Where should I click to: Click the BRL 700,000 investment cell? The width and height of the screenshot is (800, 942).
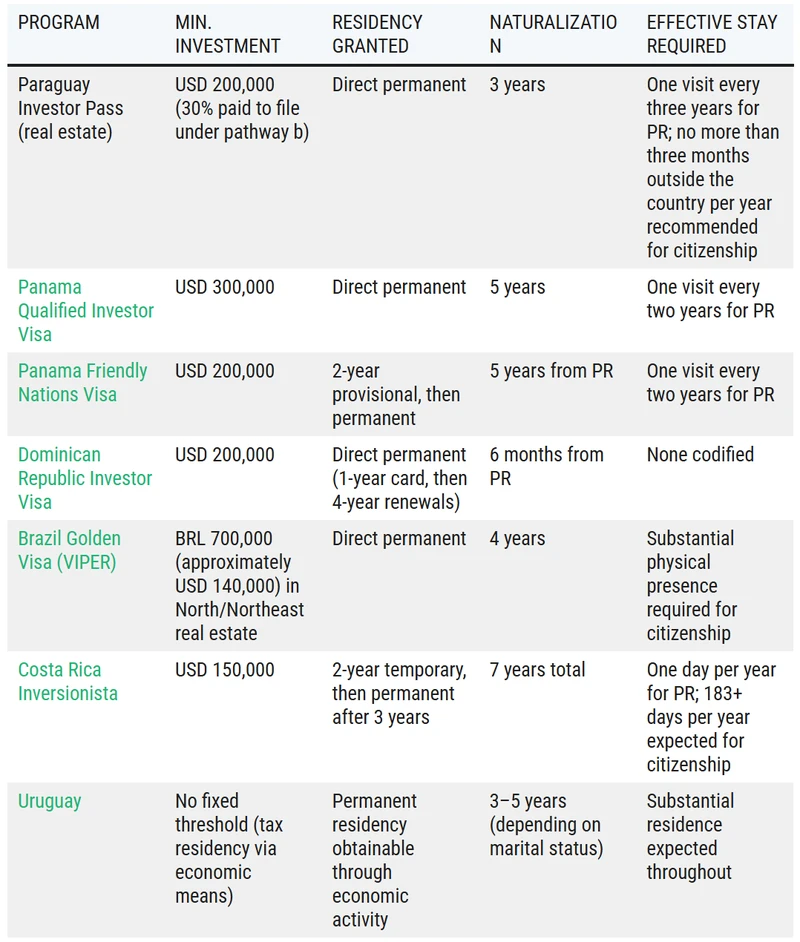coord(240,585)
